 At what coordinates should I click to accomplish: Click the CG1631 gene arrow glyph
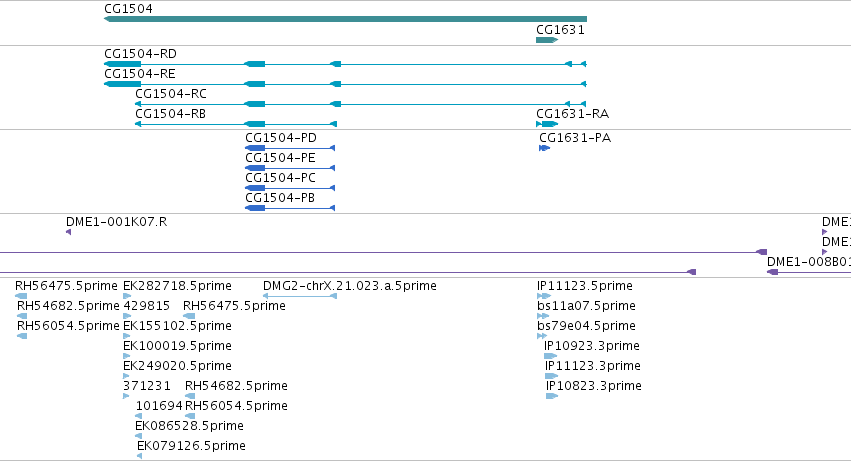pos(547,40)
